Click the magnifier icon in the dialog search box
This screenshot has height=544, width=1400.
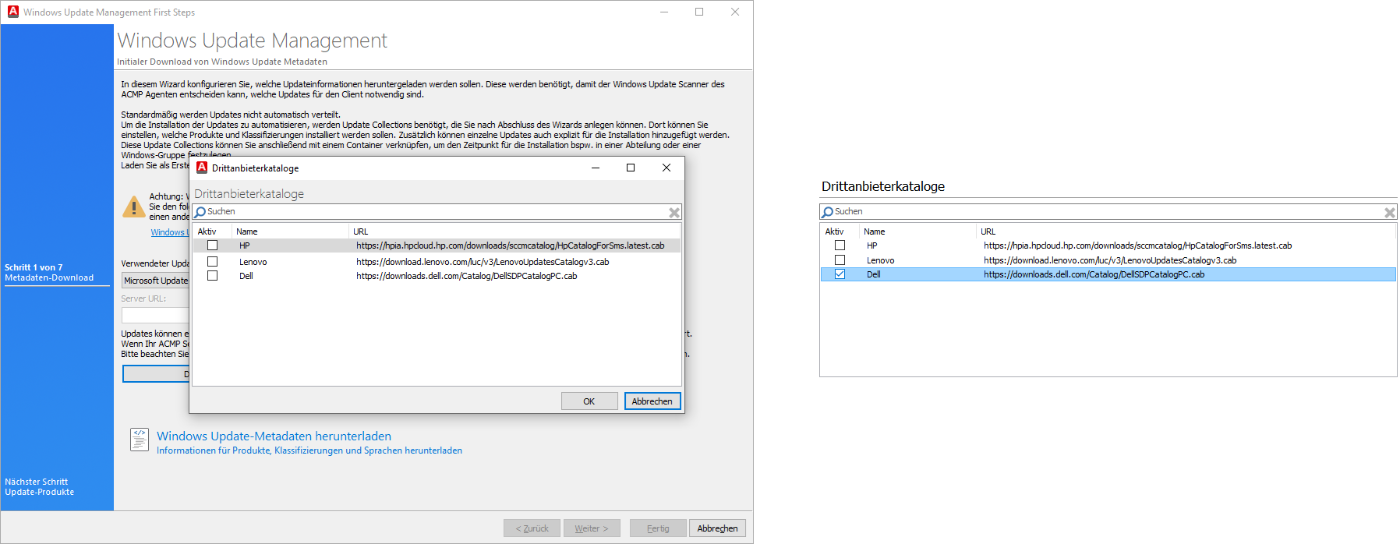[x=200, y=212]
